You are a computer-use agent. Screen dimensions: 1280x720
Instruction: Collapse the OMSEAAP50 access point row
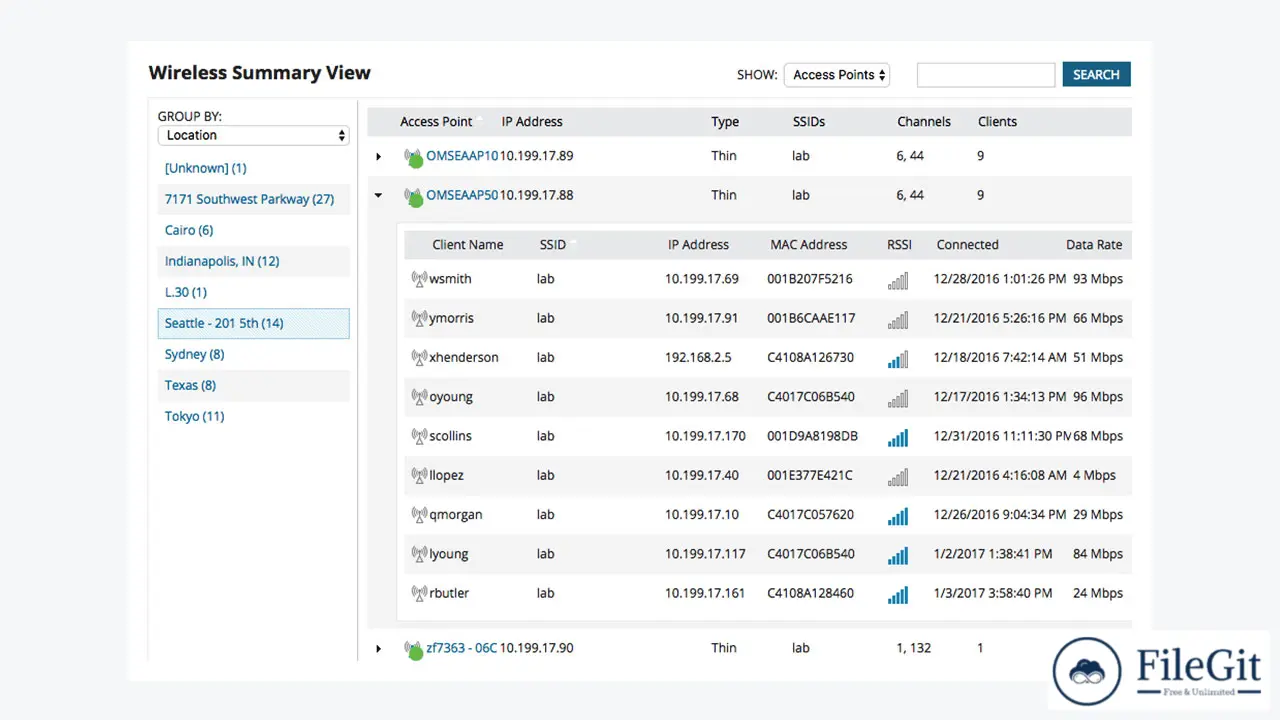click(x=379, y=196)
